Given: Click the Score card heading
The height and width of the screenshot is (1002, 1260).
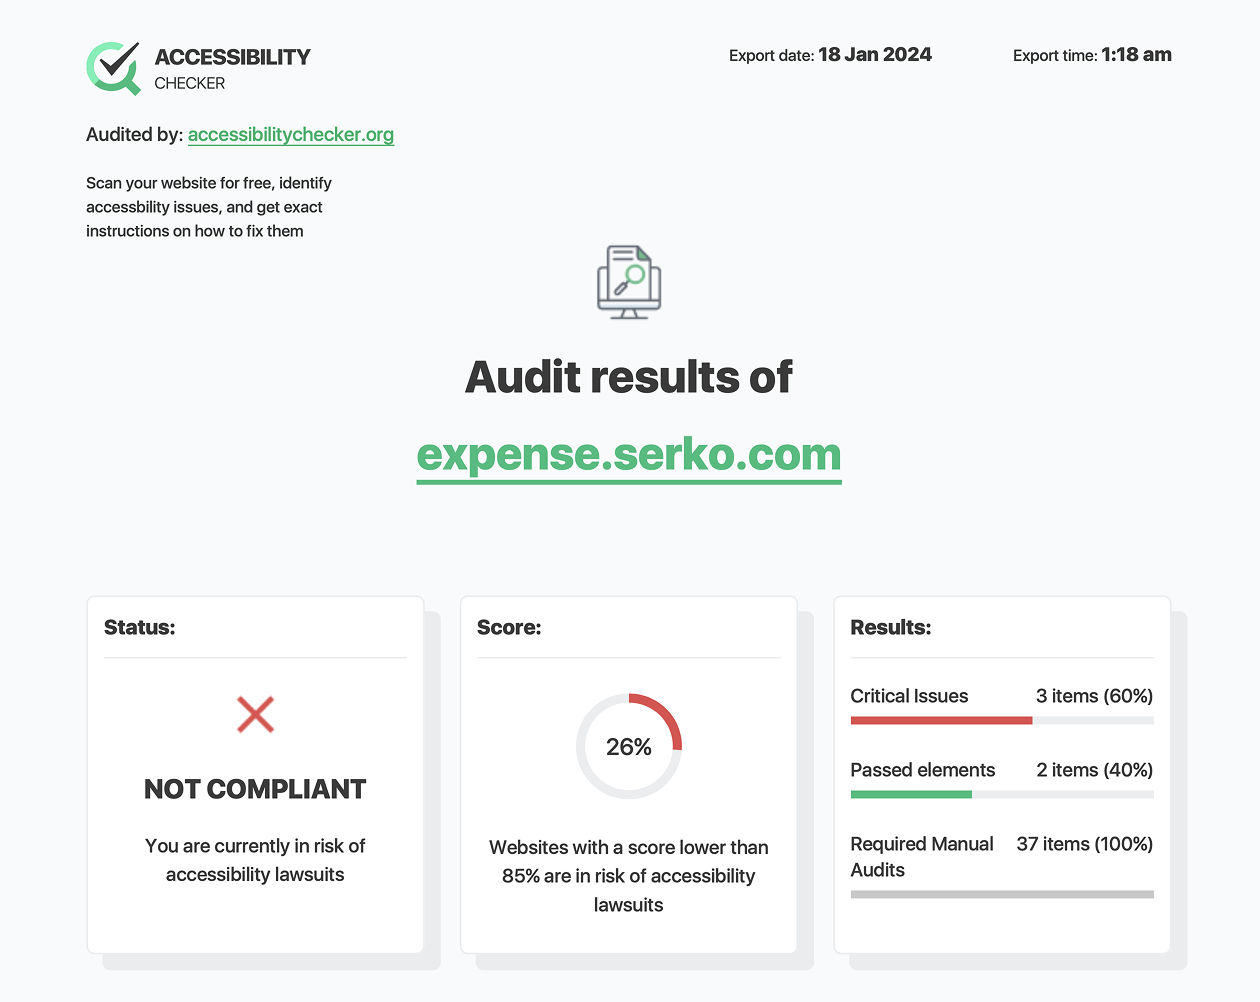Looking at the screenshot, I should click(x=509, y=628).
